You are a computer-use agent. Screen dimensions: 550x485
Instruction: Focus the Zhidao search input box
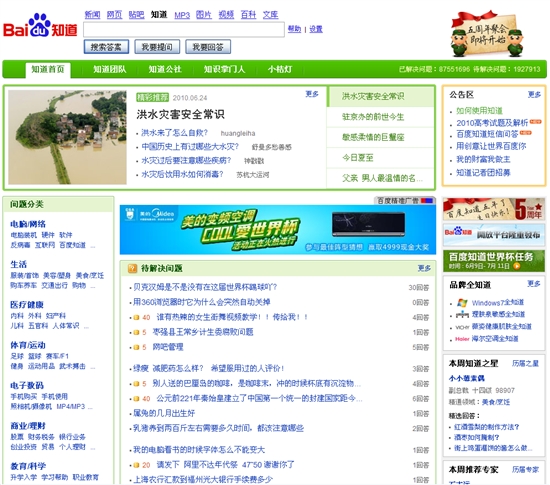(x=184, y=29)
